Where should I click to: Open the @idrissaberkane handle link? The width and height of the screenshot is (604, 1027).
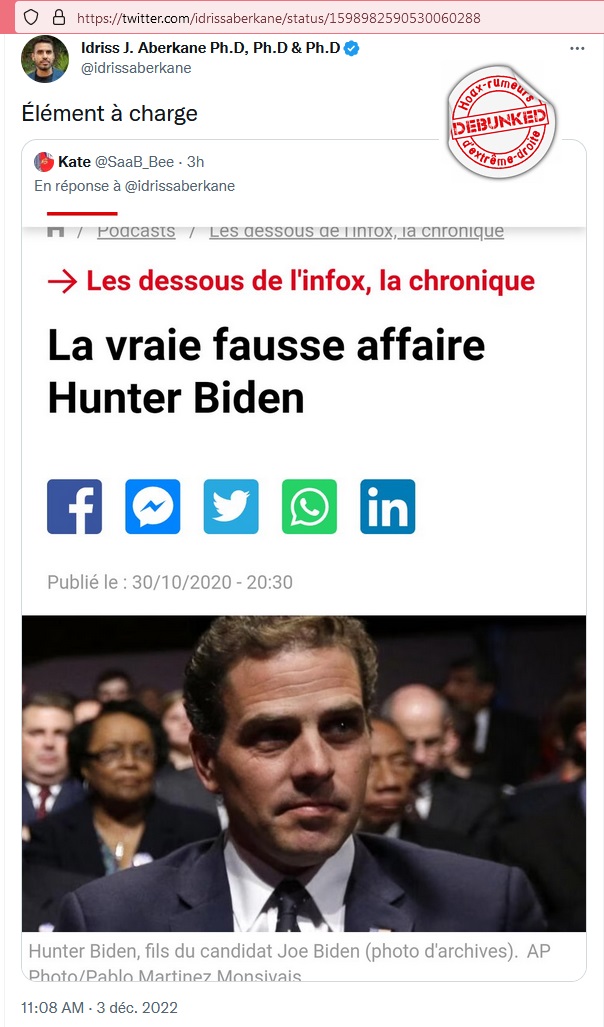point(136,68)
